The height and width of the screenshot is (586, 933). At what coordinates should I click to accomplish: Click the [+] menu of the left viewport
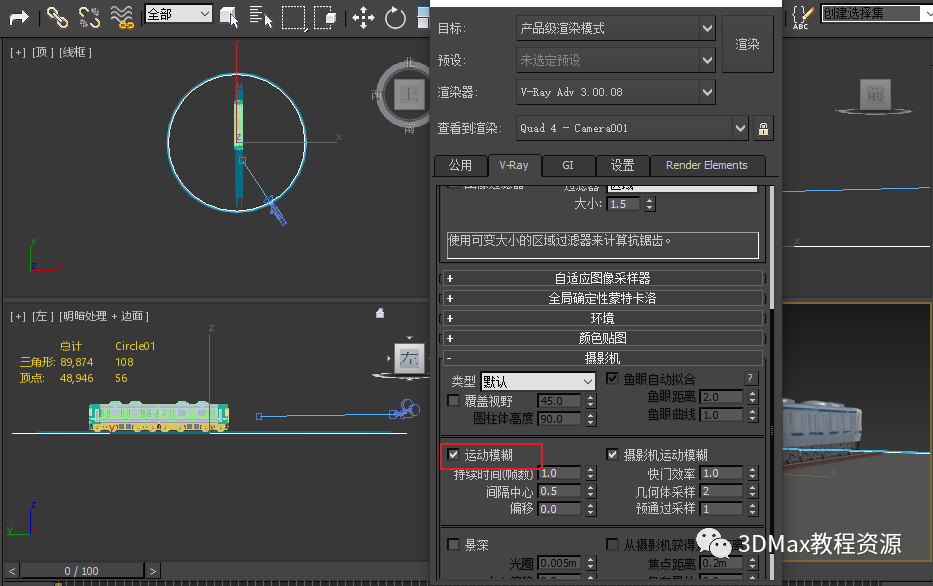coord(18,316)
